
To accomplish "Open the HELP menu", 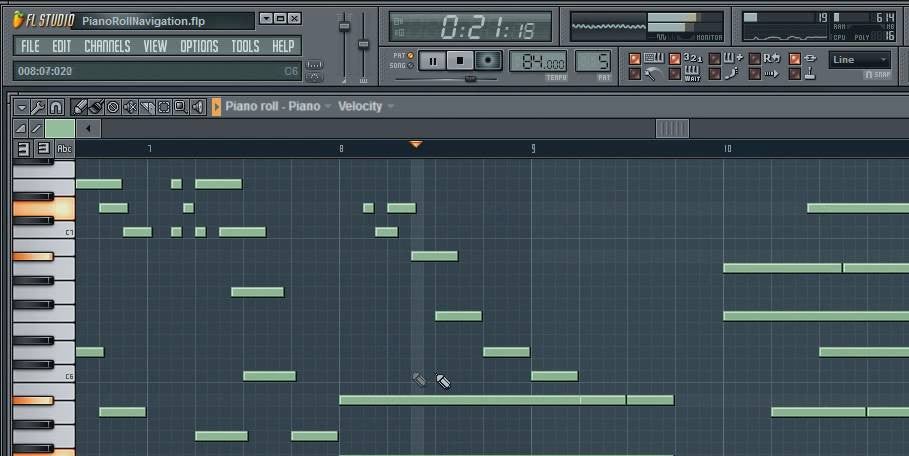I will (283, 46).
